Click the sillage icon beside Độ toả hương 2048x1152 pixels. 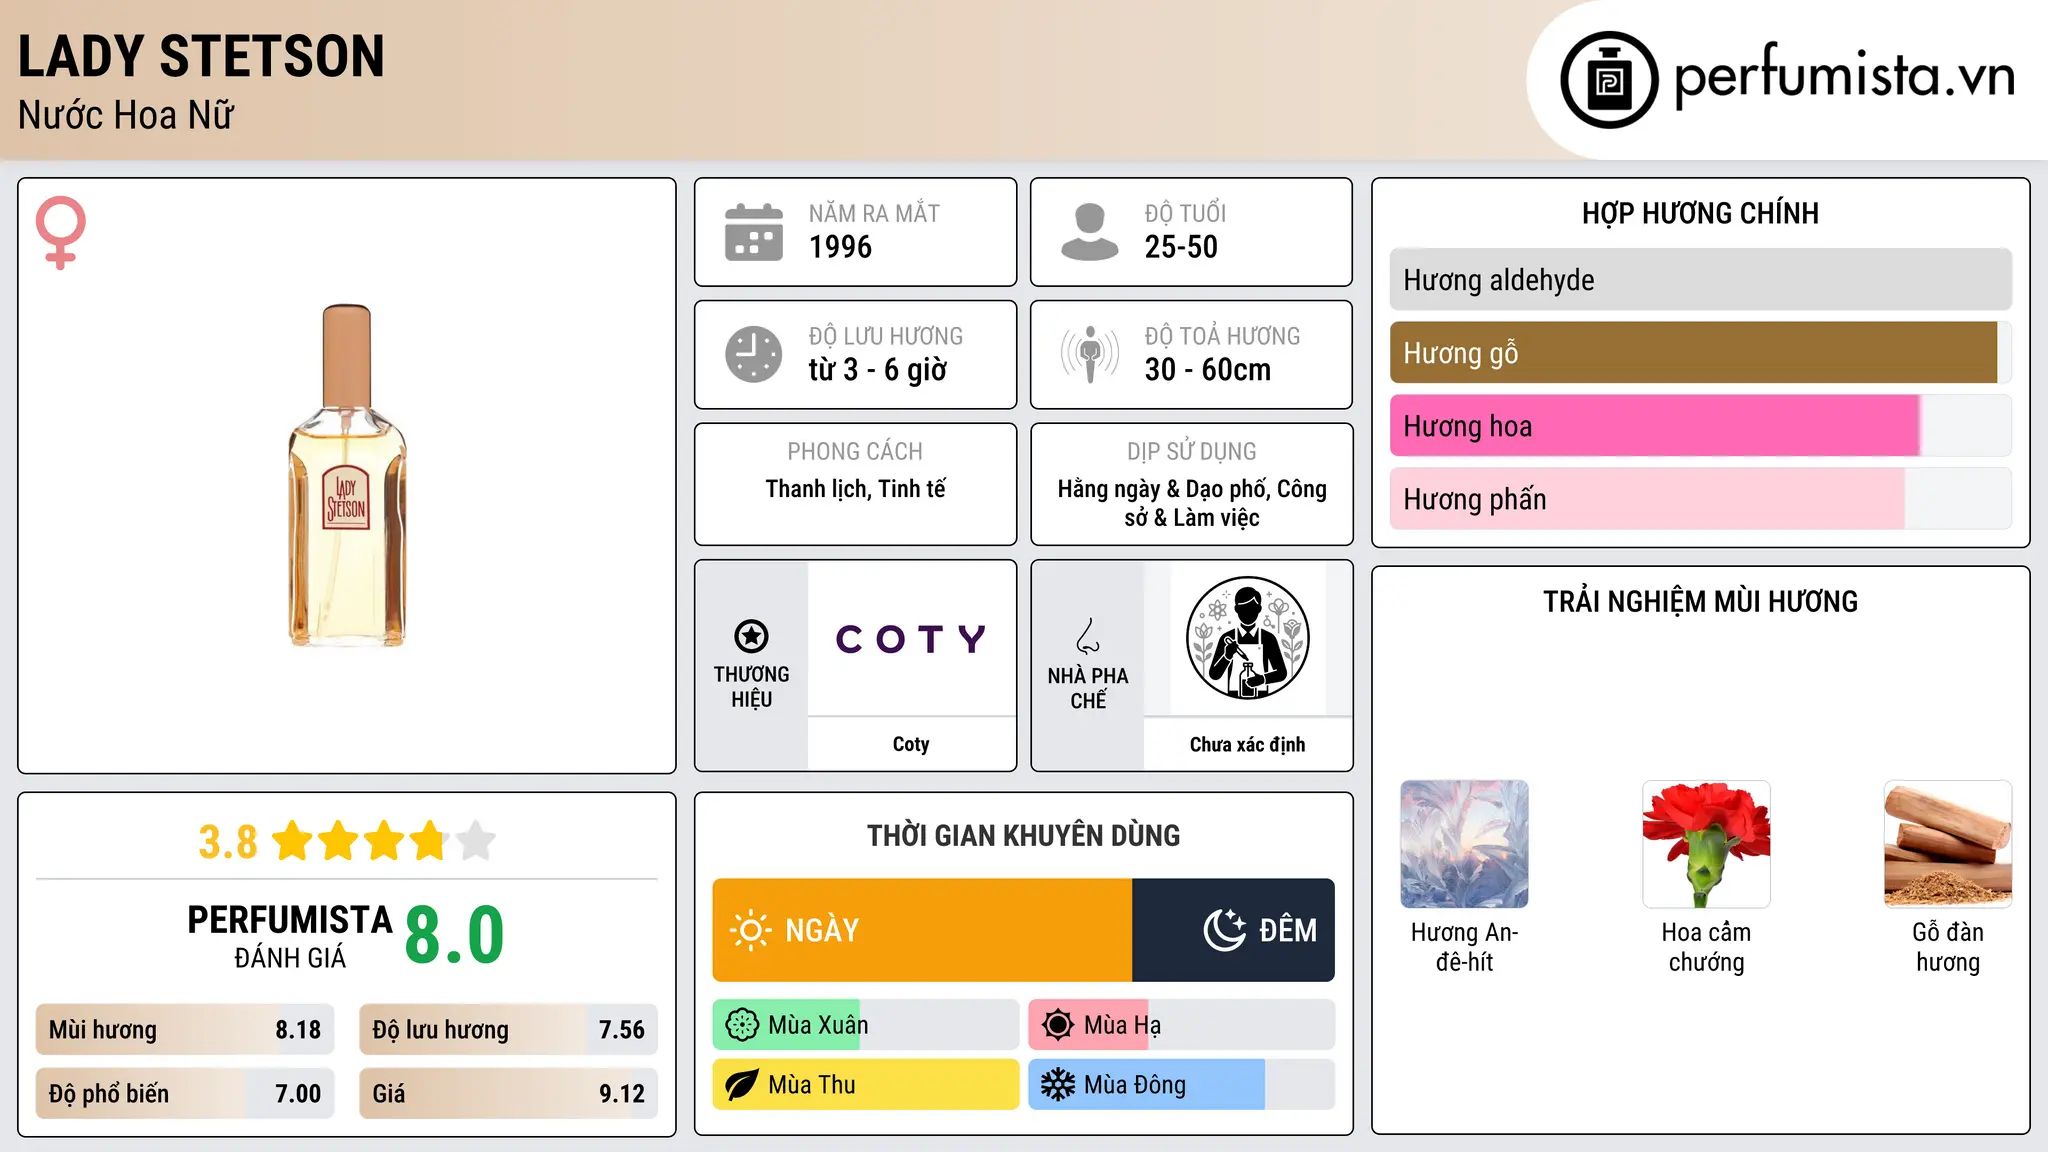tap(1089, 354)
